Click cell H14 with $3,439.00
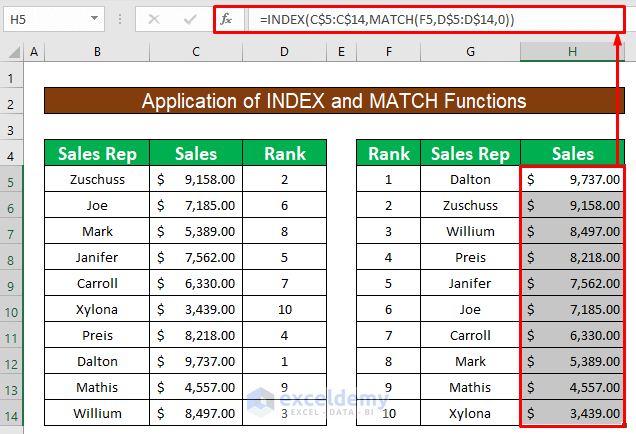 point(572,413)
